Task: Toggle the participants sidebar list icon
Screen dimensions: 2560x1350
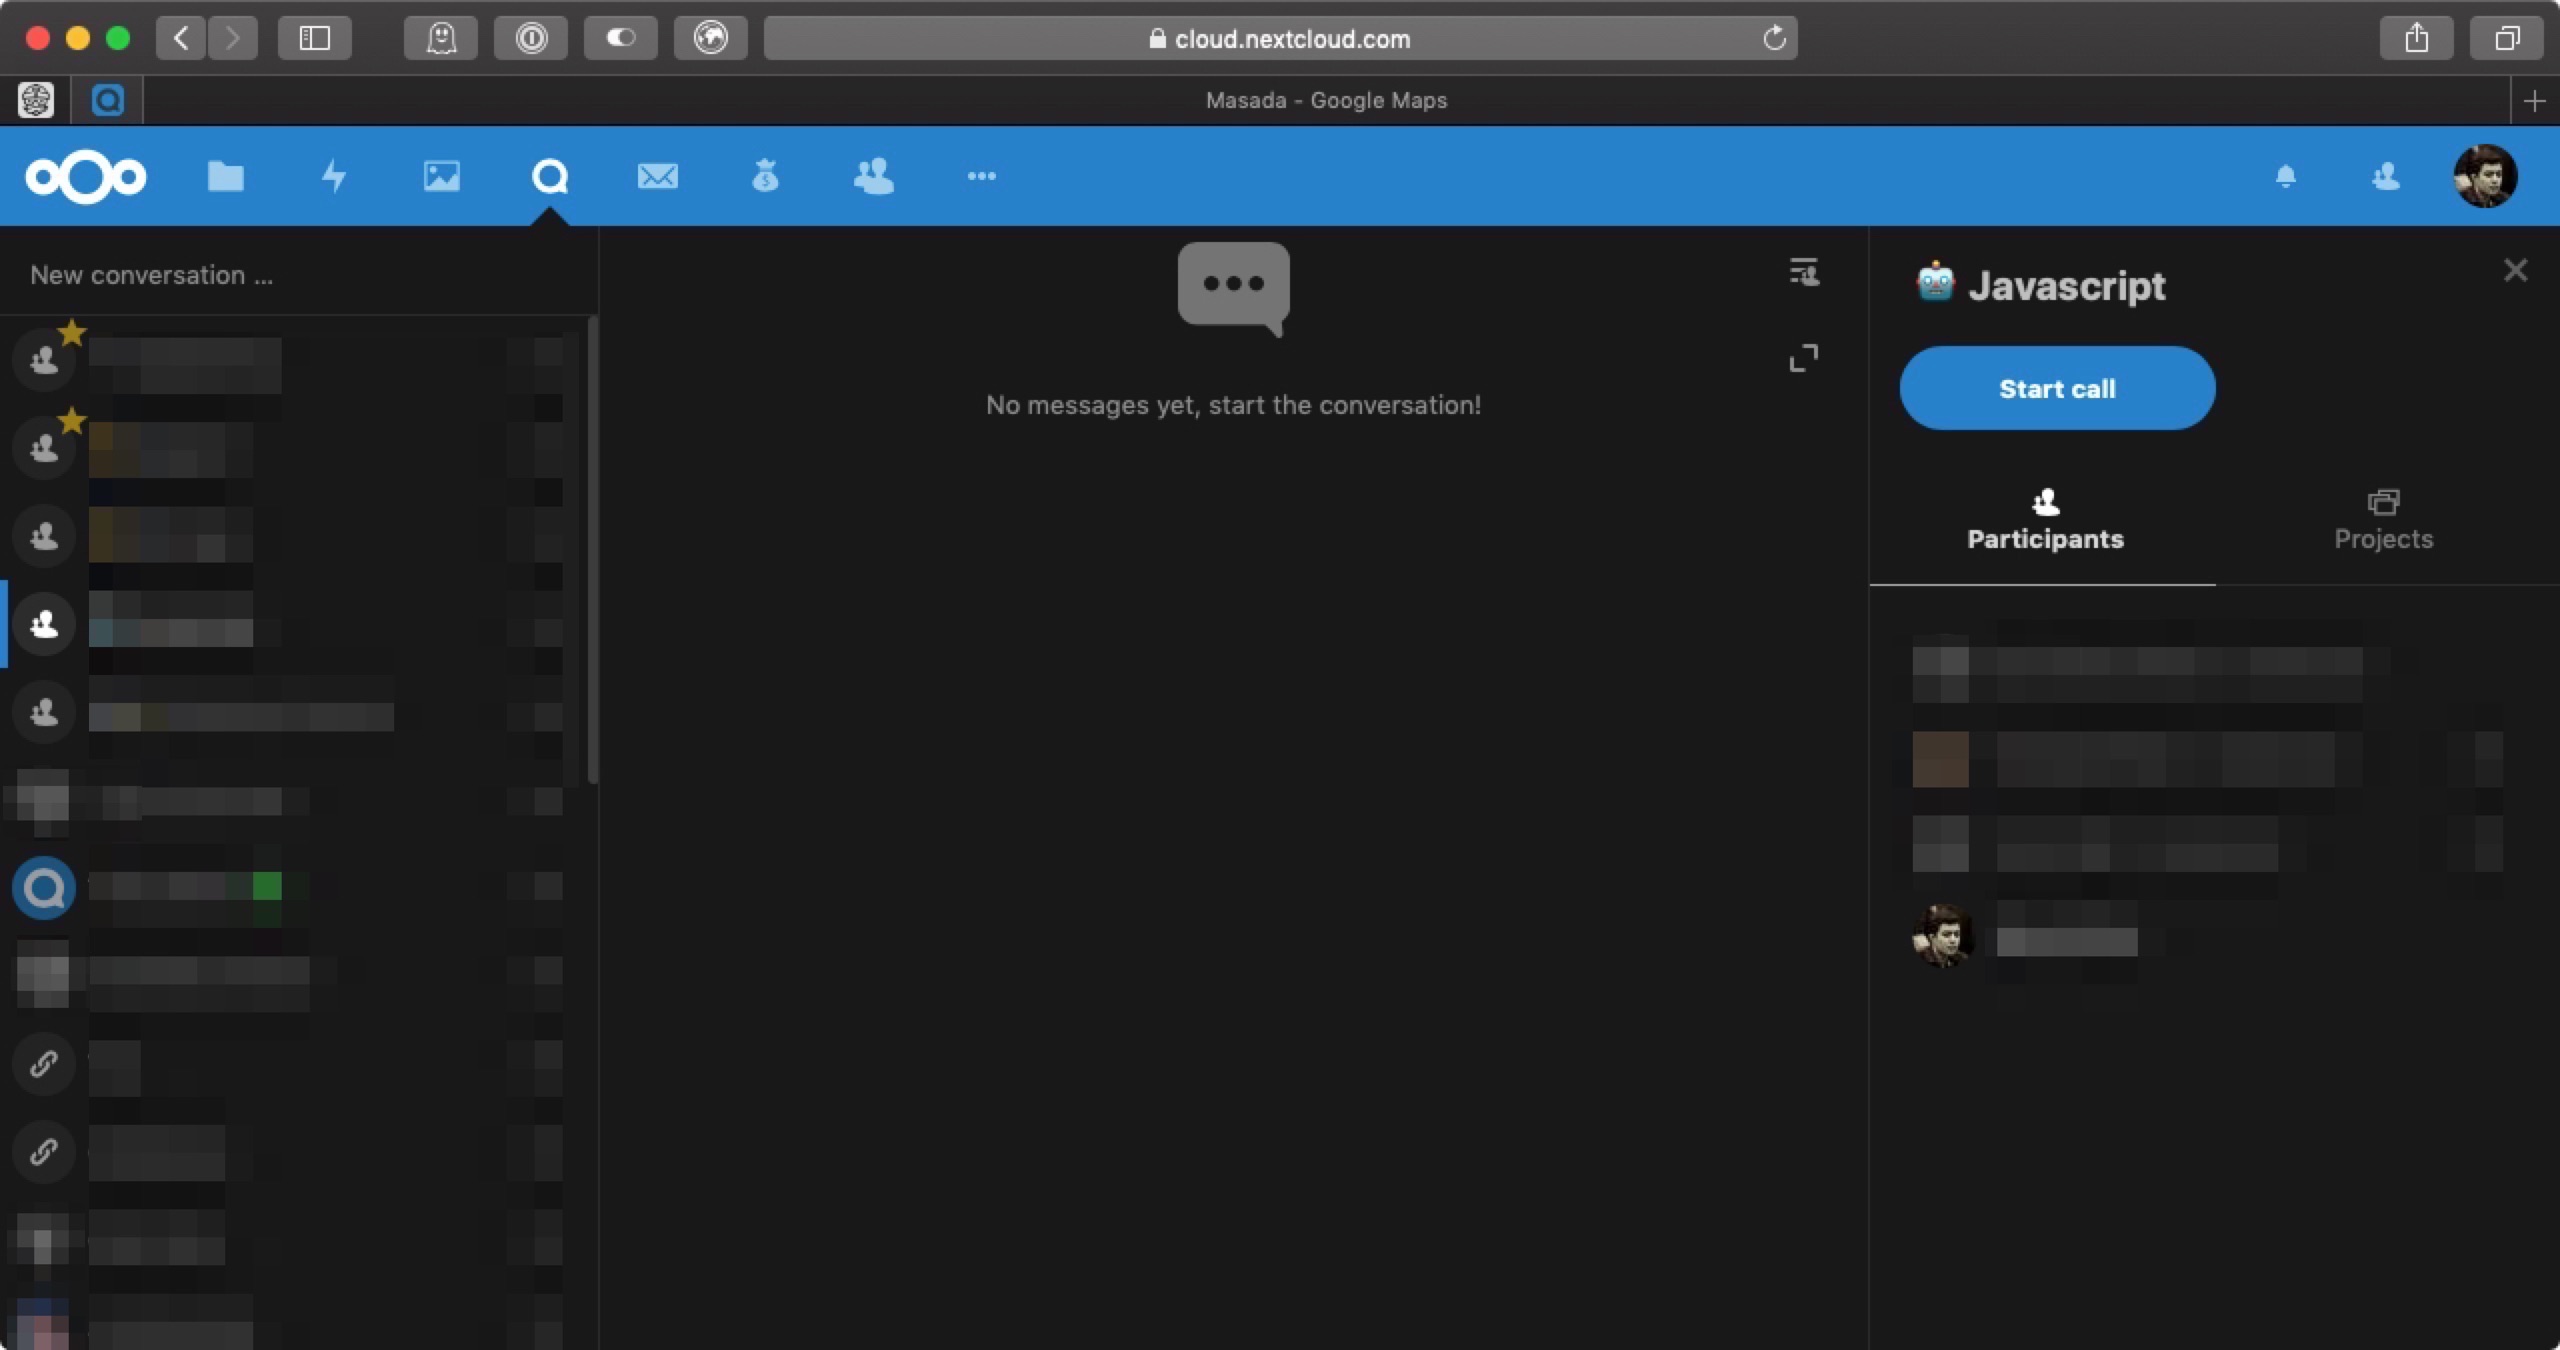Action: pos(1804,272)
